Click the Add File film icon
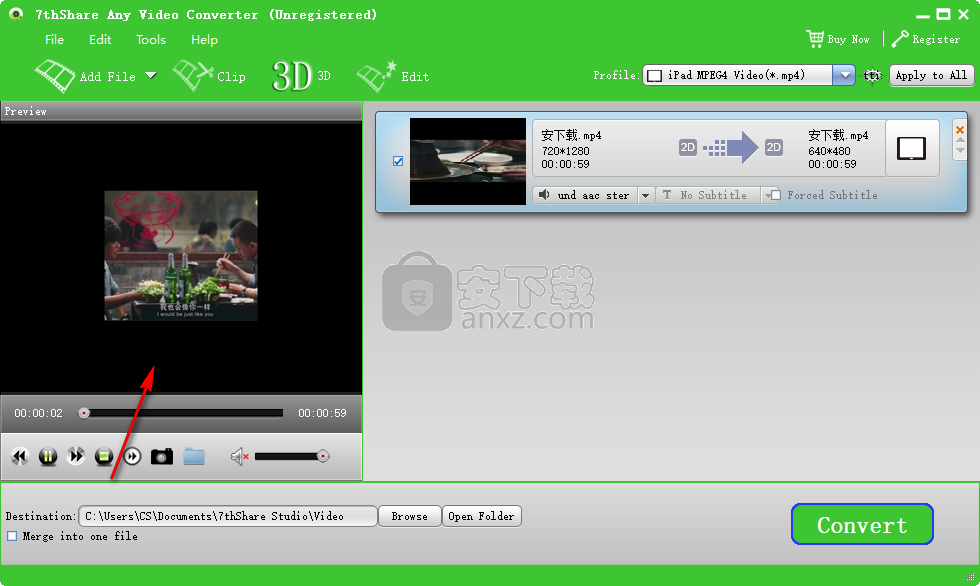 55,76
